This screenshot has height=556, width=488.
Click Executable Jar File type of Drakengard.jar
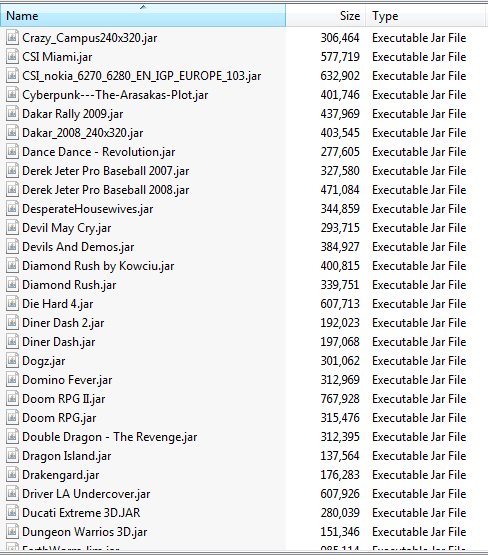(x=419, y=475)
